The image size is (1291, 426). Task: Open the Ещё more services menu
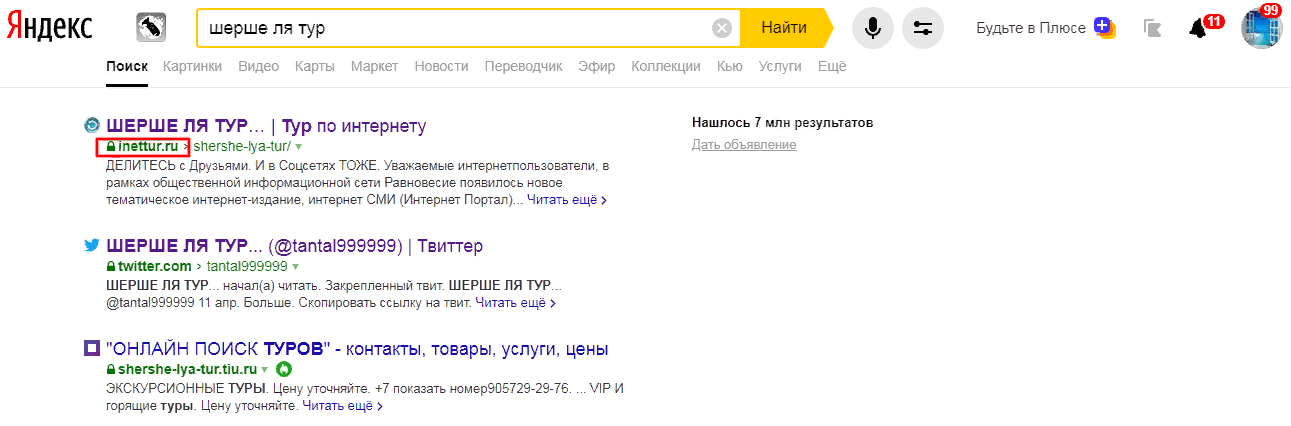click(832, 66)
